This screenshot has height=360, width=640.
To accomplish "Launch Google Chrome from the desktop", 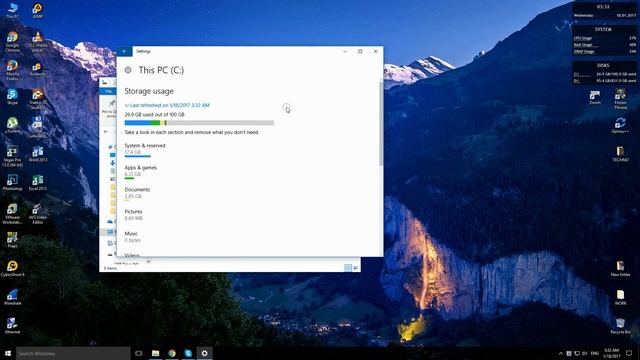I will pos(12,42).
